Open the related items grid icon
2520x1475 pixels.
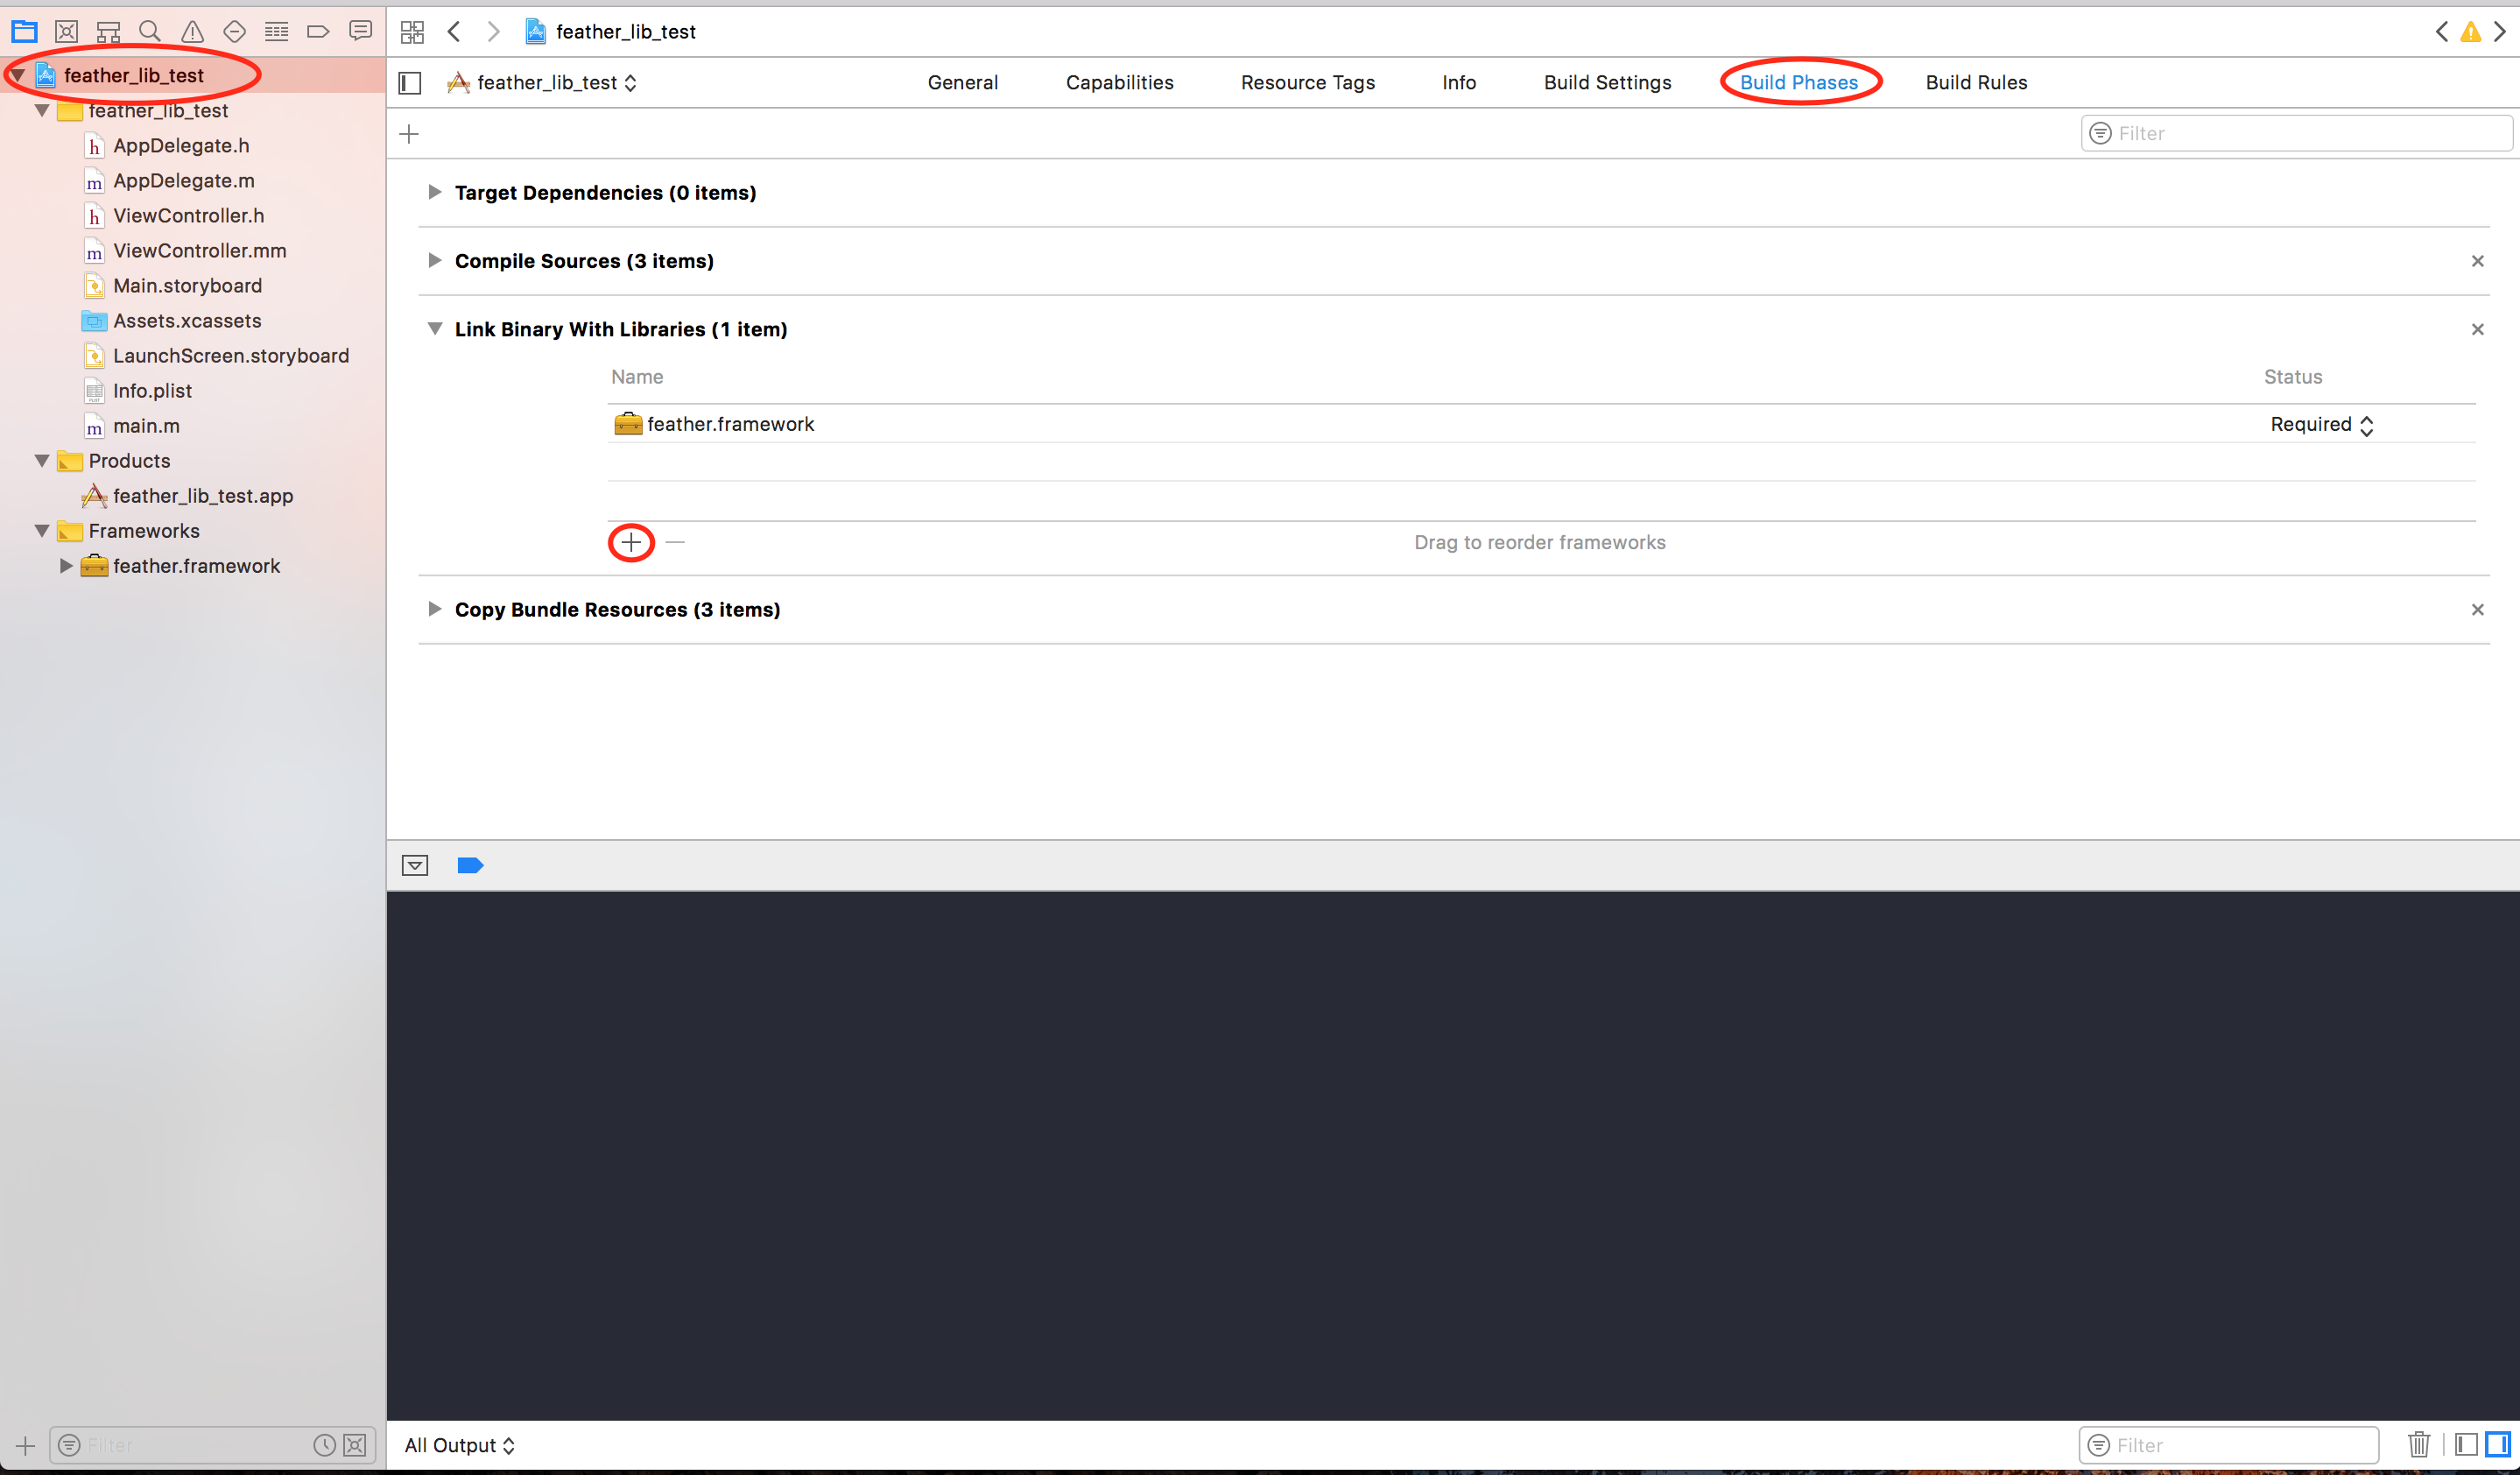pos(412,32)
